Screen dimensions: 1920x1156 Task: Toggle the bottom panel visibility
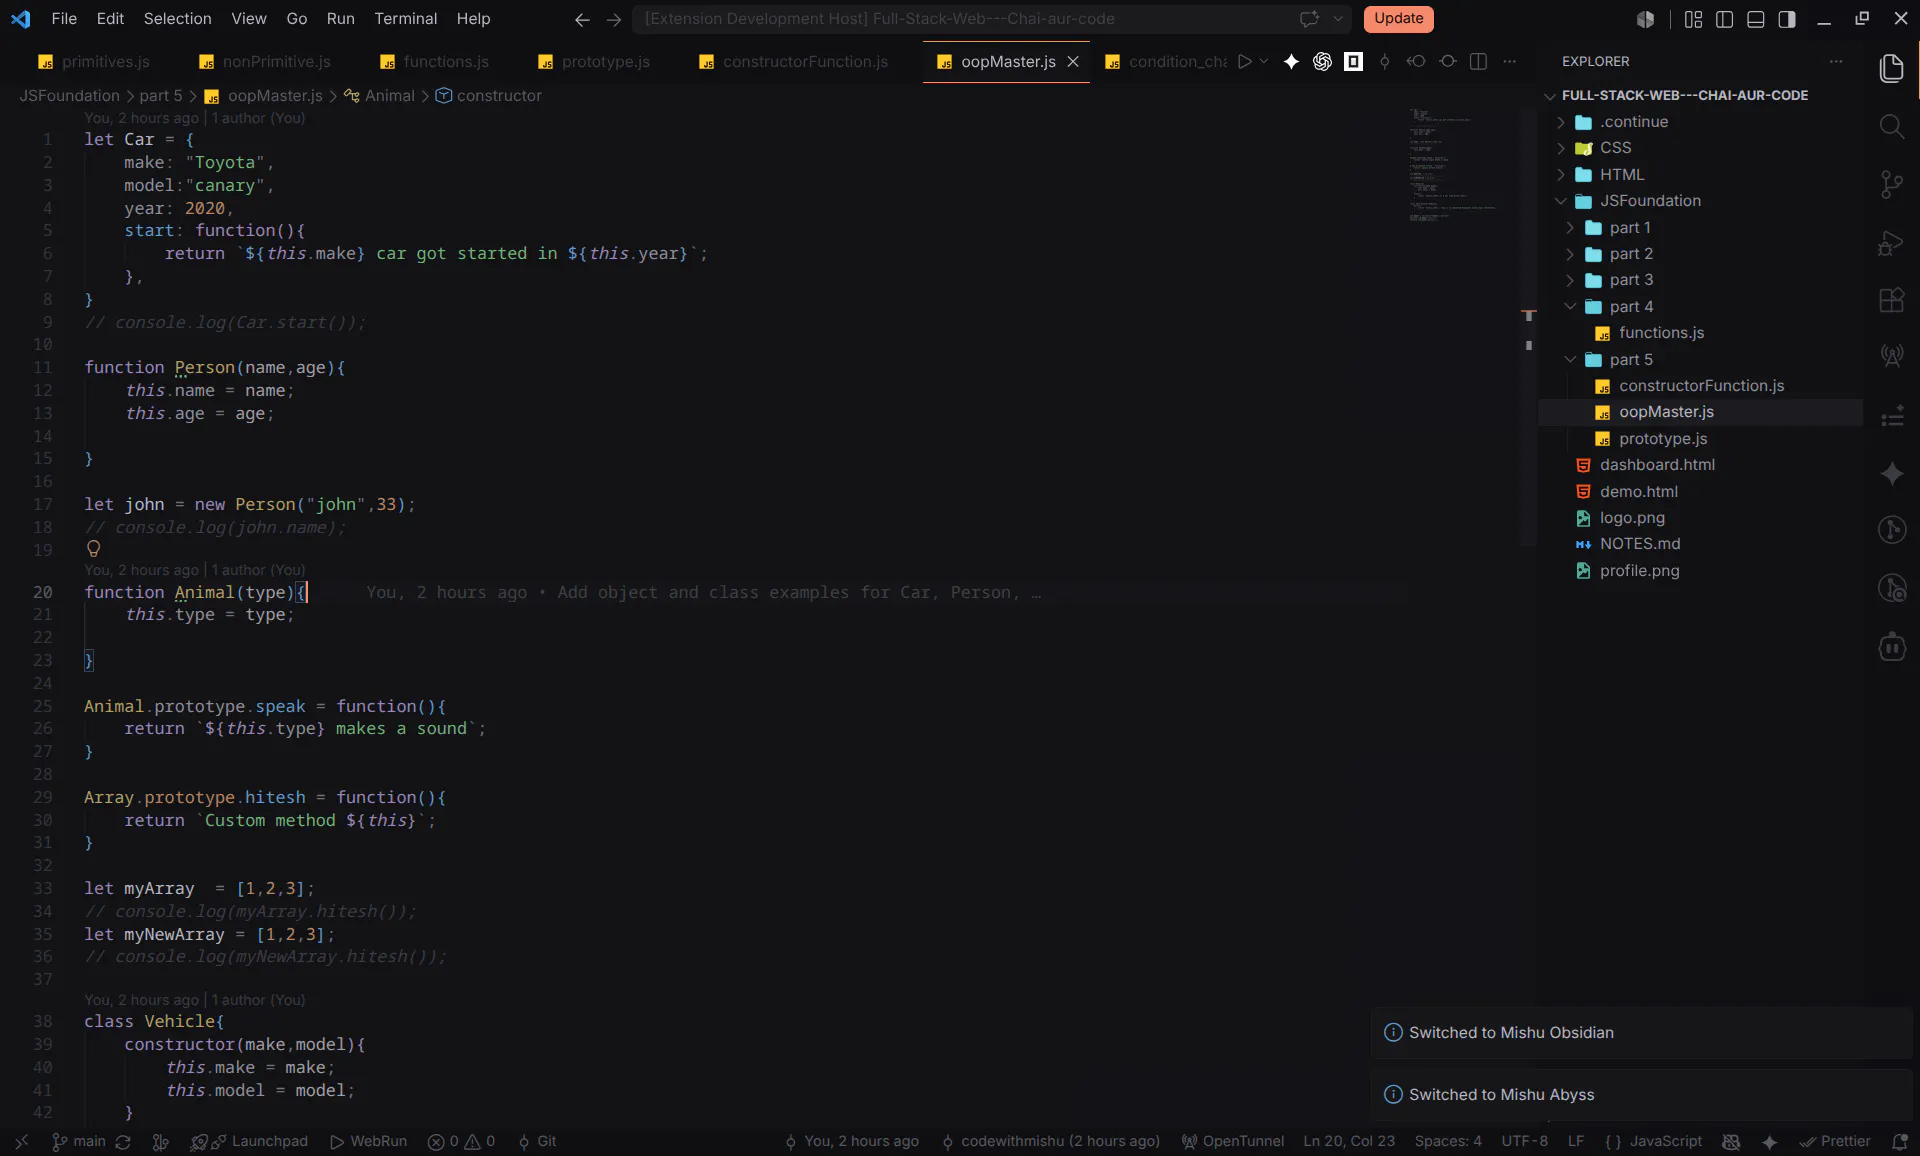(1755, 19)
